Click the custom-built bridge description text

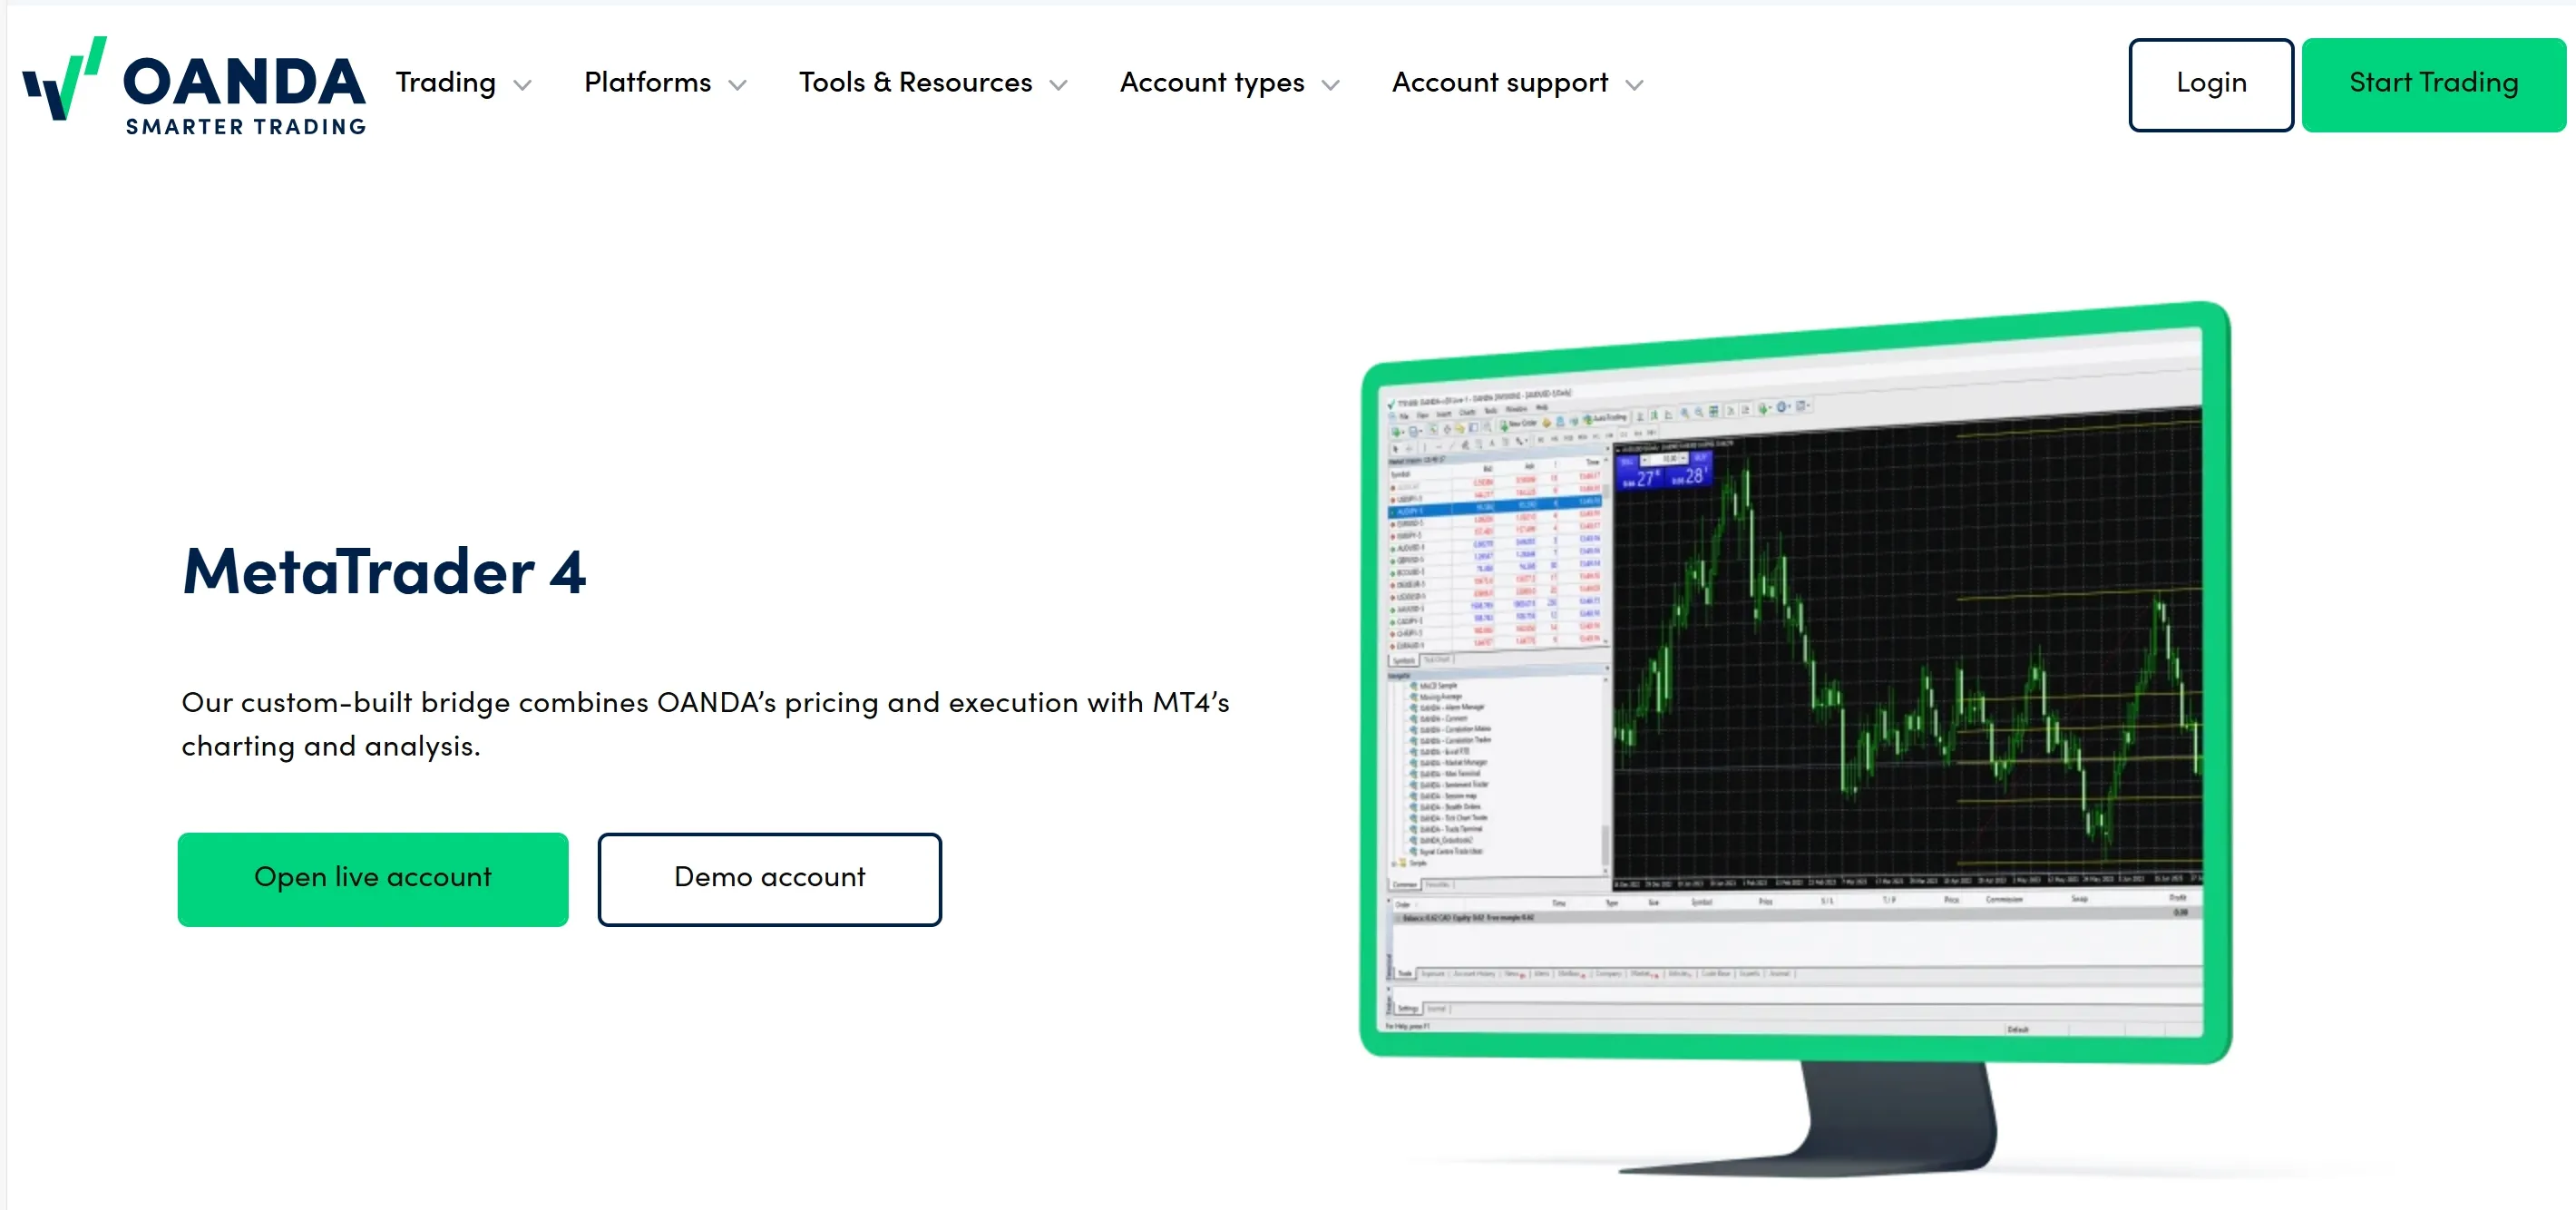pos(705,724)
